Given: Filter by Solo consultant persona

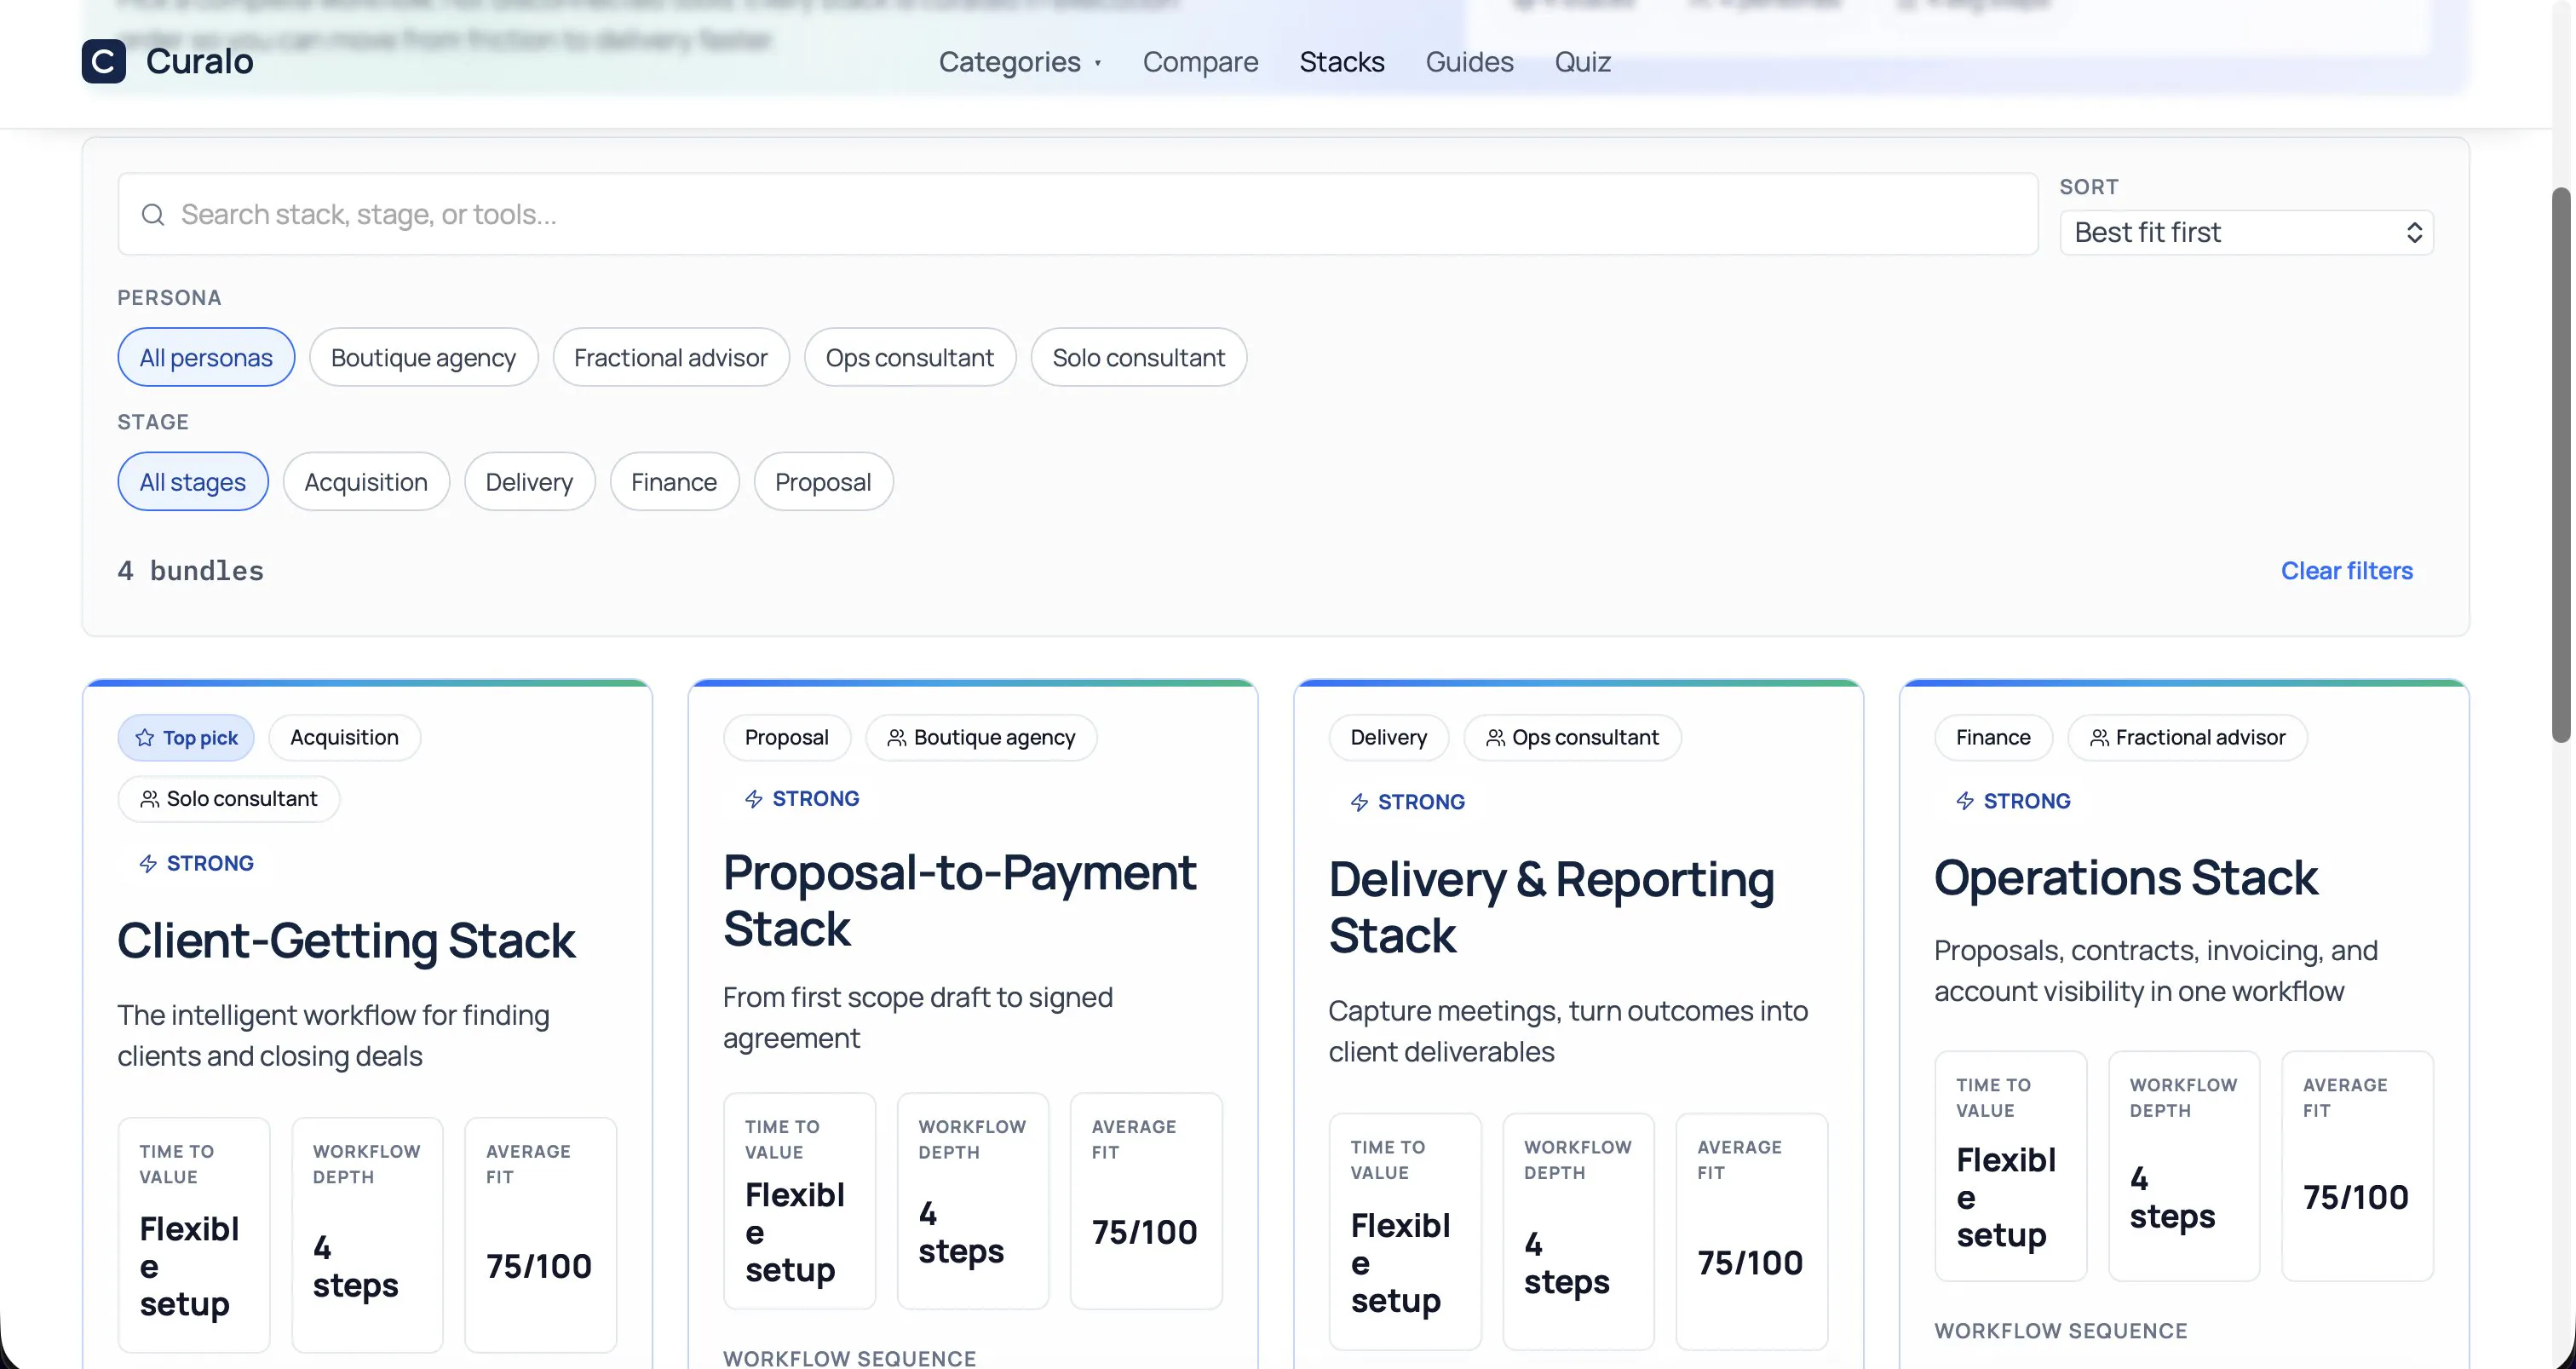Looking at the screenshot, I should [x=1139, y=357].
